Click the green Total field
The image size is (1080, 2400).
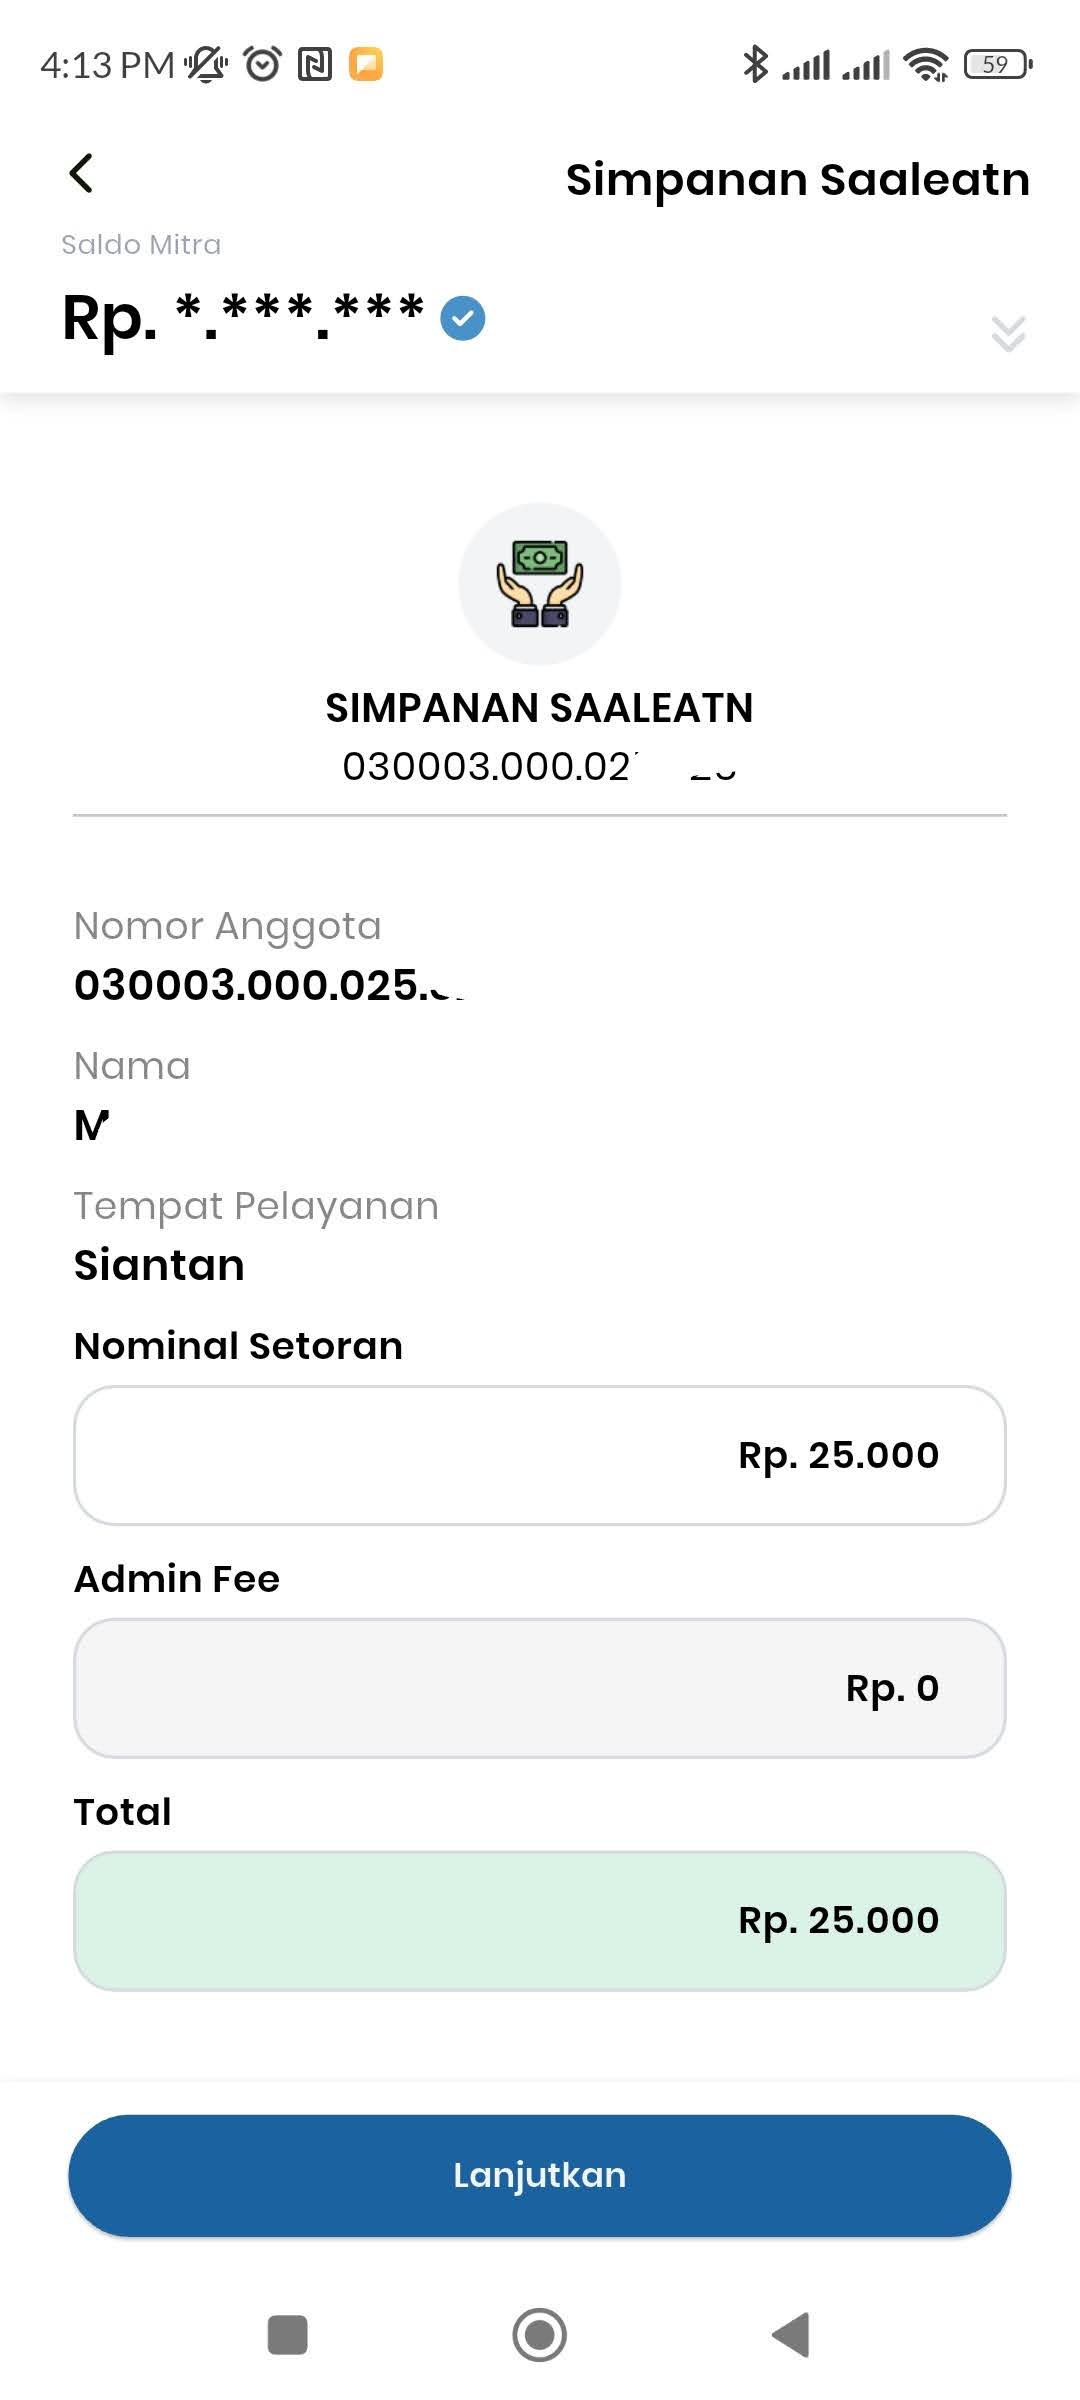coord(540,1921)
